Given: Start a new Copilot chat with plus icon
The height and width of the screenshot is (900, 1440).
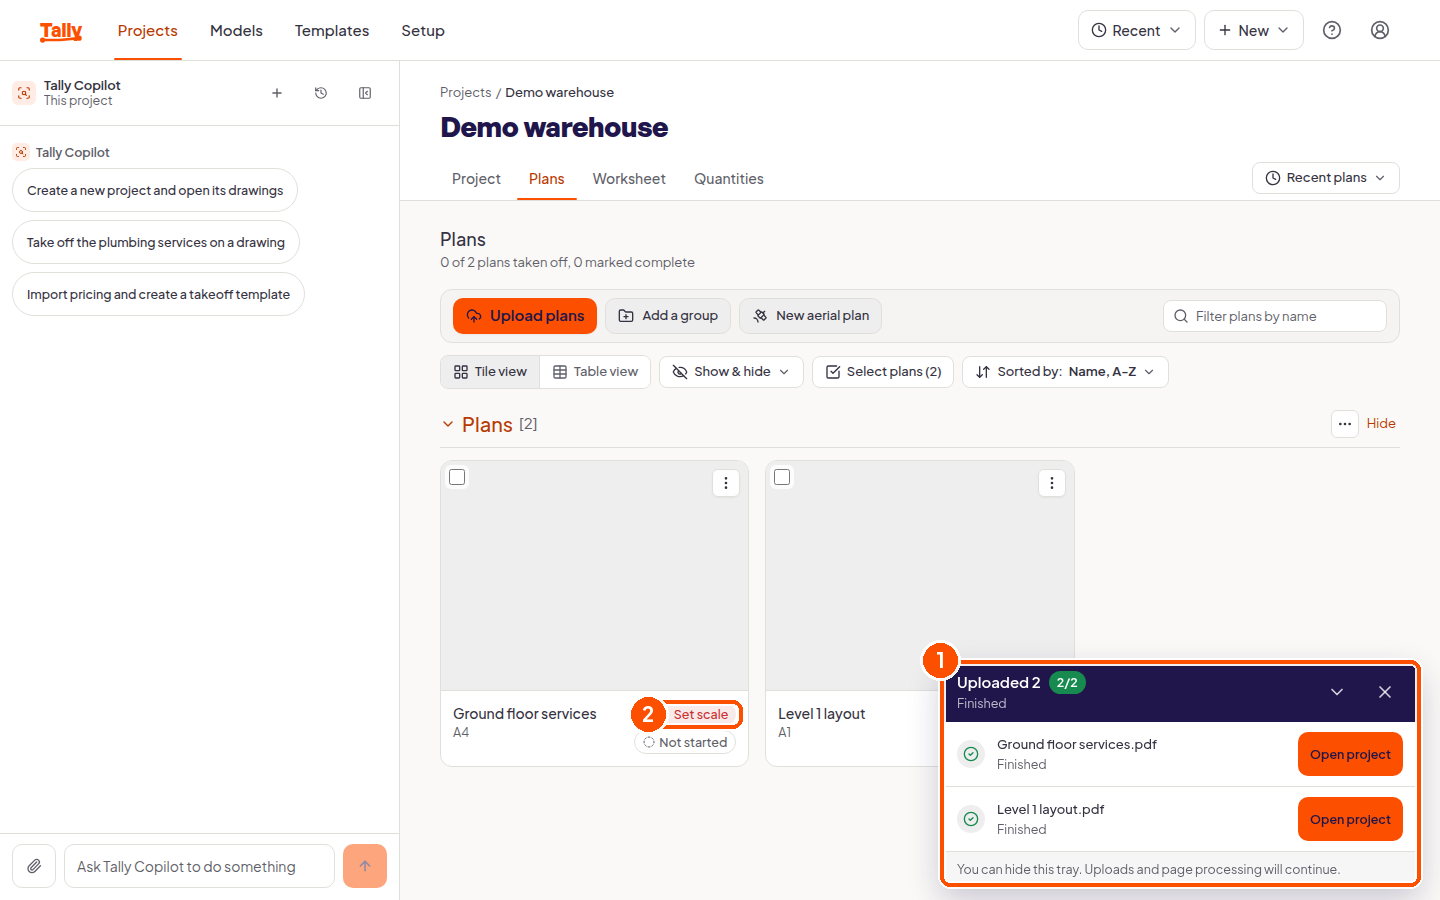Looking at the screenshot, I should coord(277,93).
